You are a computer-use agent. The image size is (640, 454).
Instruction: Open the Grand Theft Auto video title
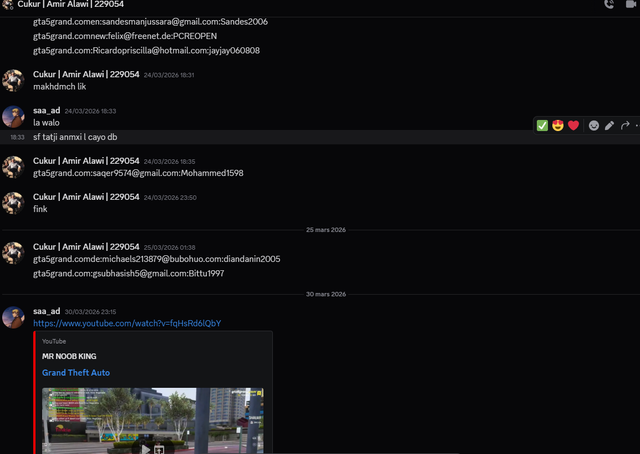(76, 373)
